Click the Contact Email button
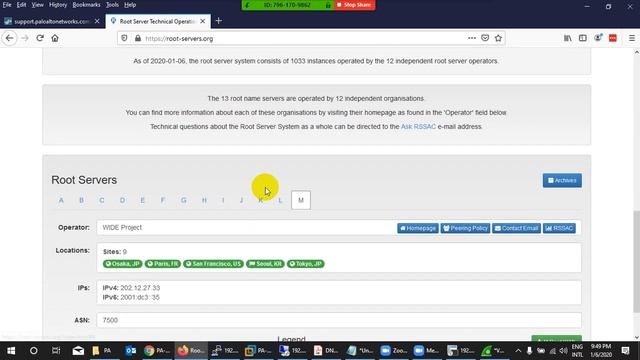640x360 pixels. (x=516, y=228)
